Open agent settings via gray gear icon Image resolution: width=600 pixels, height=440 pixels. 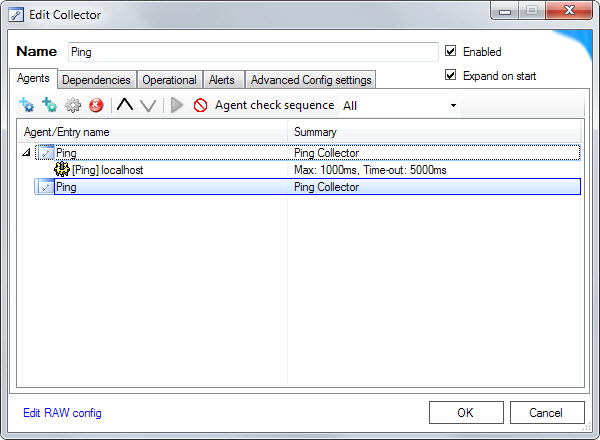click(73, 105)
